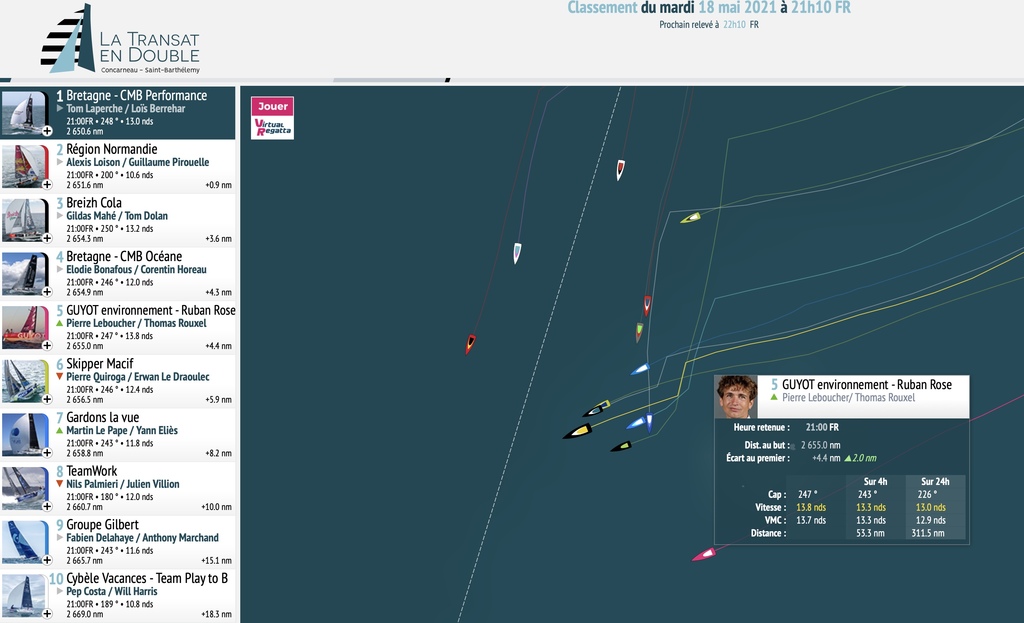Click the yellow-green boat marker on map

[x=691, y=217]
